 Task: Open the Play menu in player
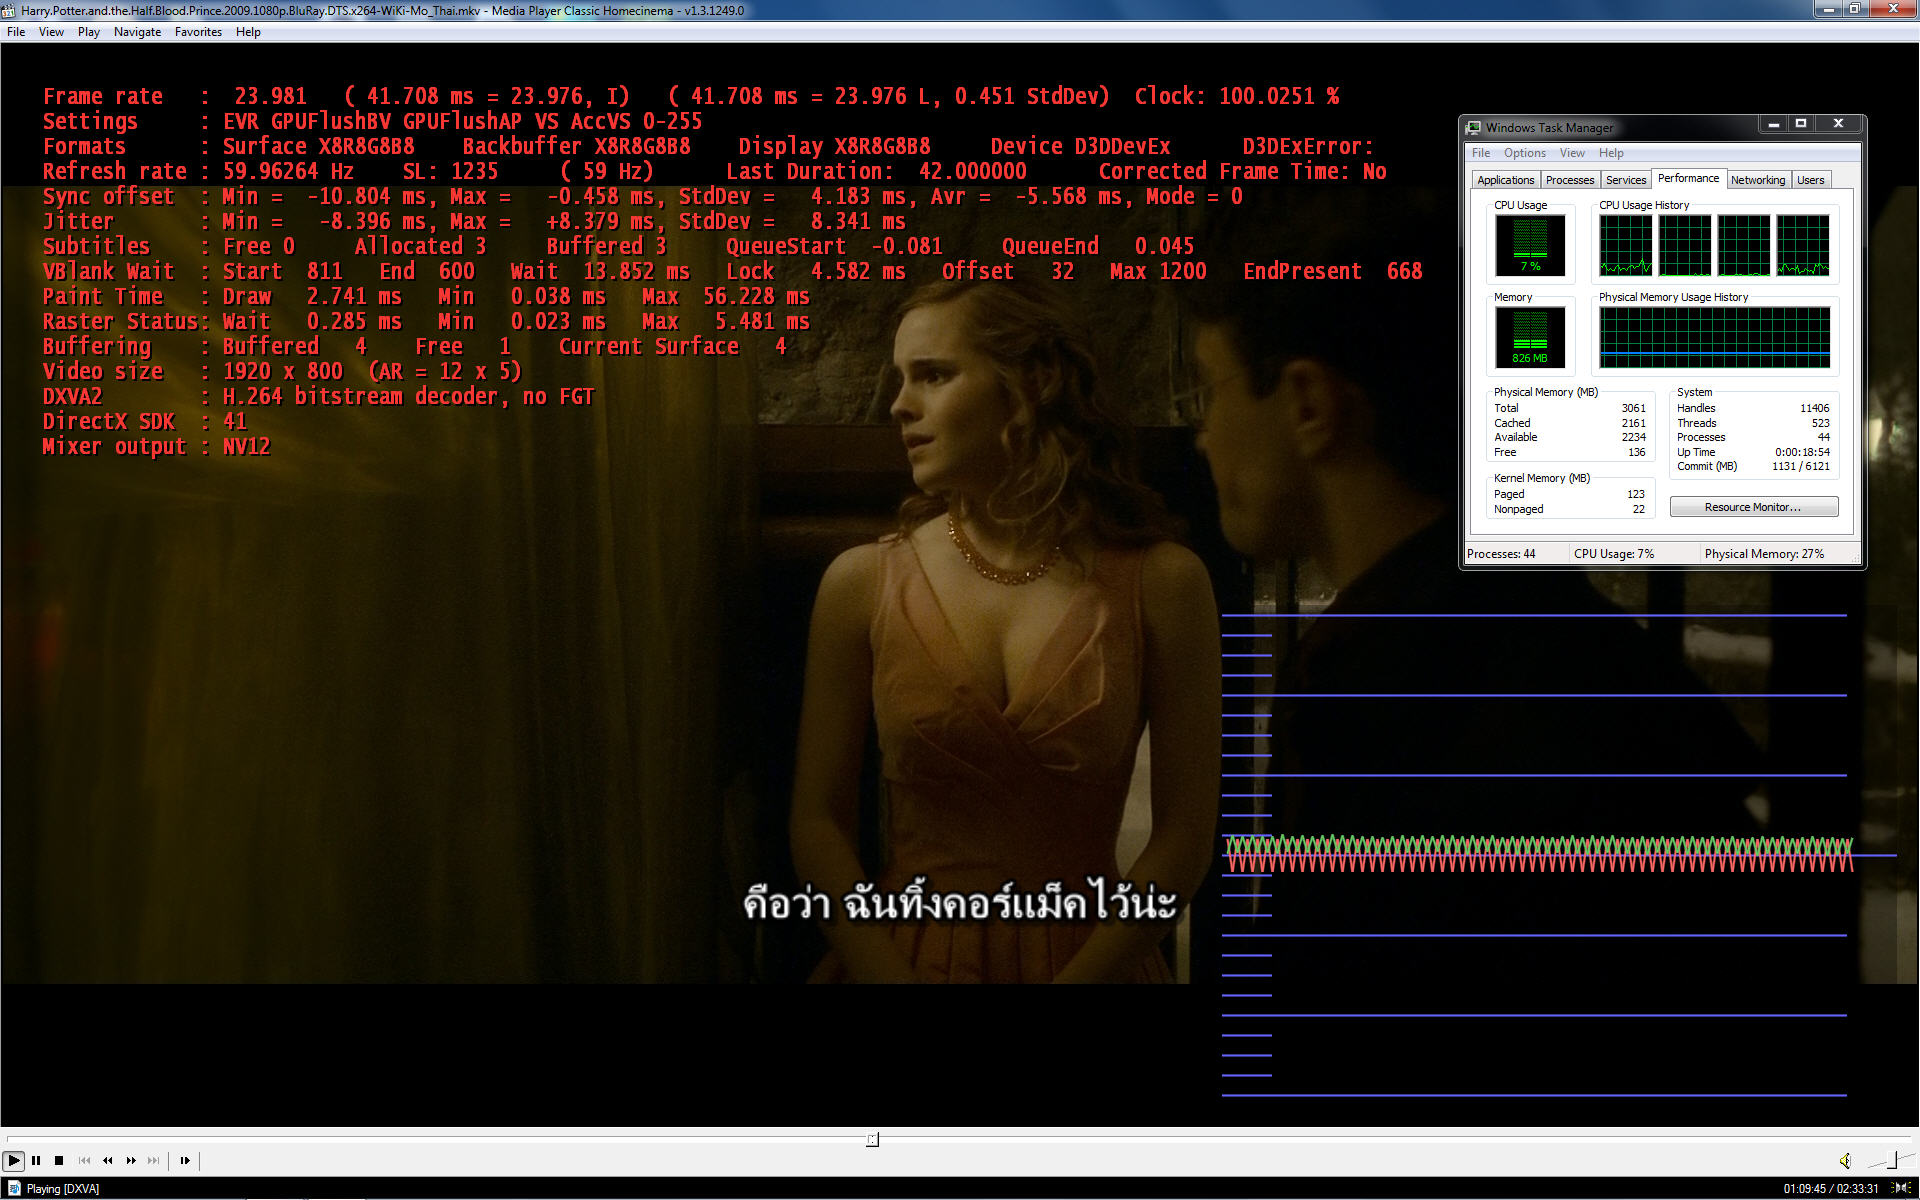89,32
